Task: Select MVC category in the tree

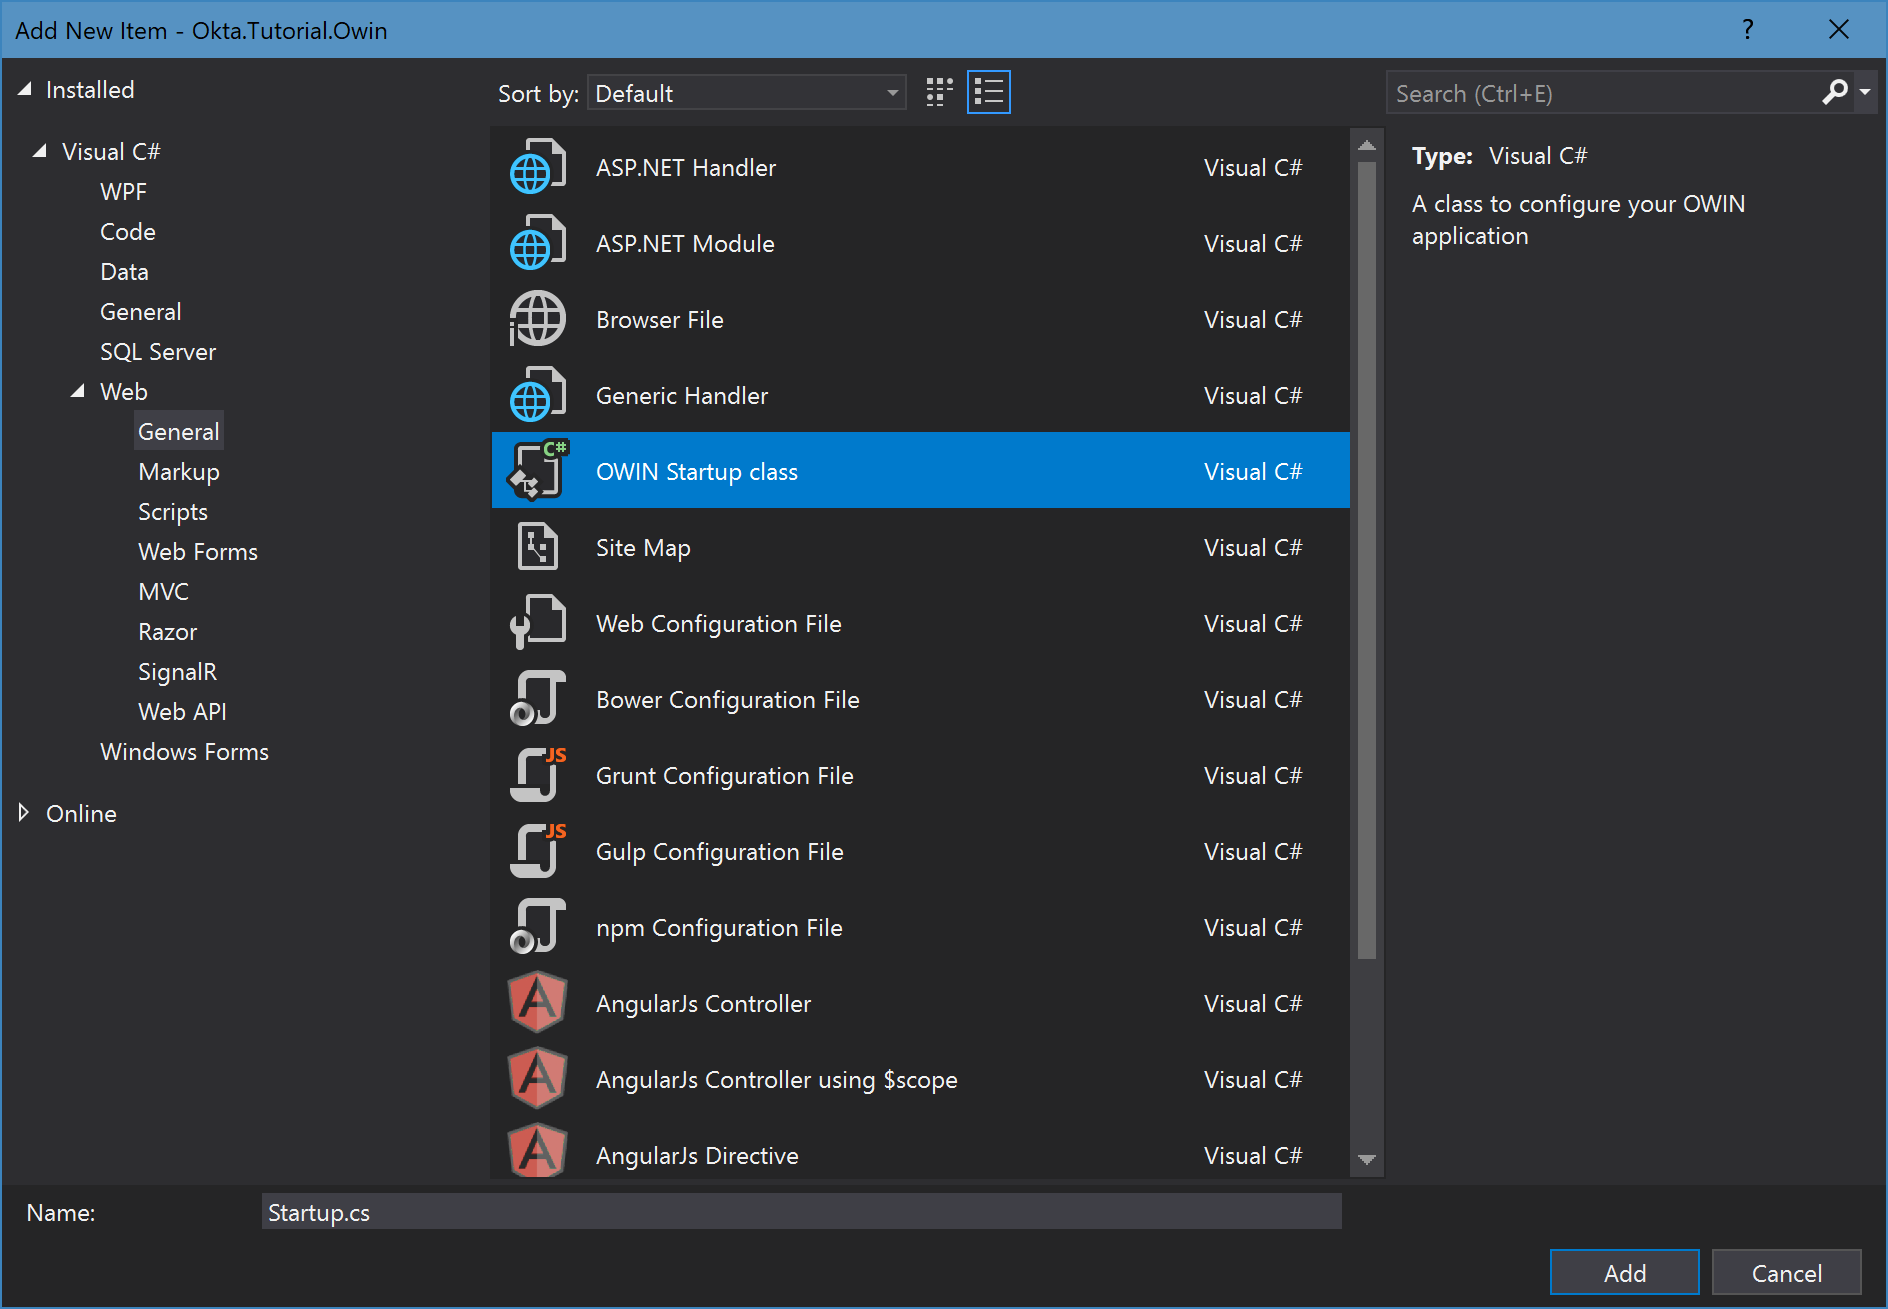Action: [x=163, y=592]
